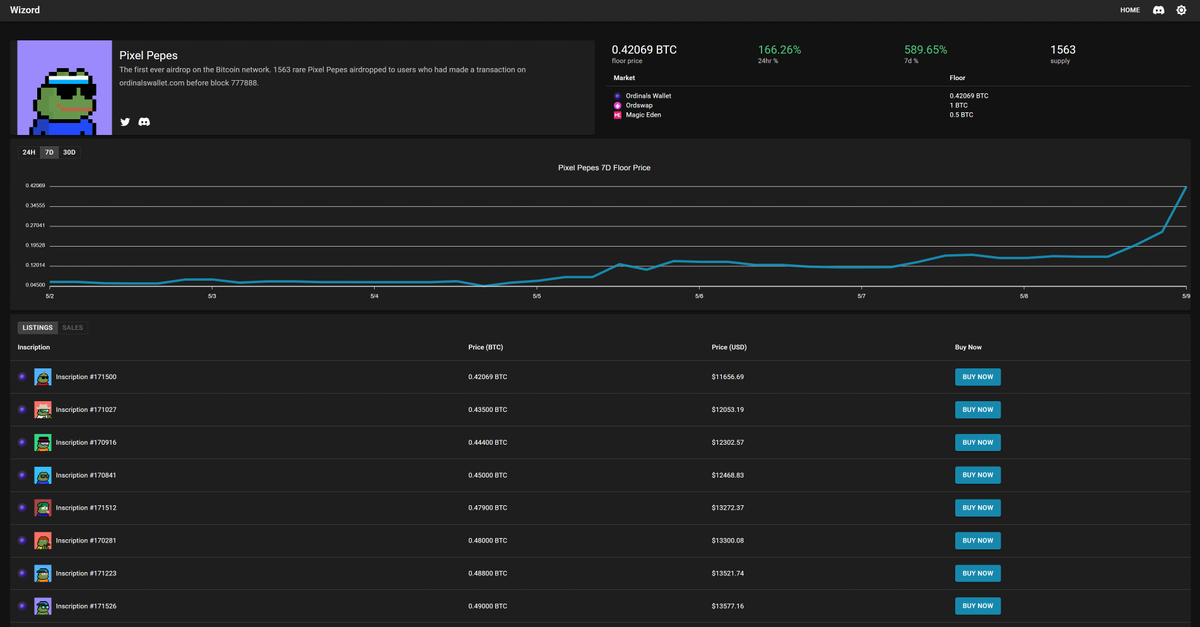Click the Magic Eden market icon
Screen dimensions: 1200x627
click(617, 115)
